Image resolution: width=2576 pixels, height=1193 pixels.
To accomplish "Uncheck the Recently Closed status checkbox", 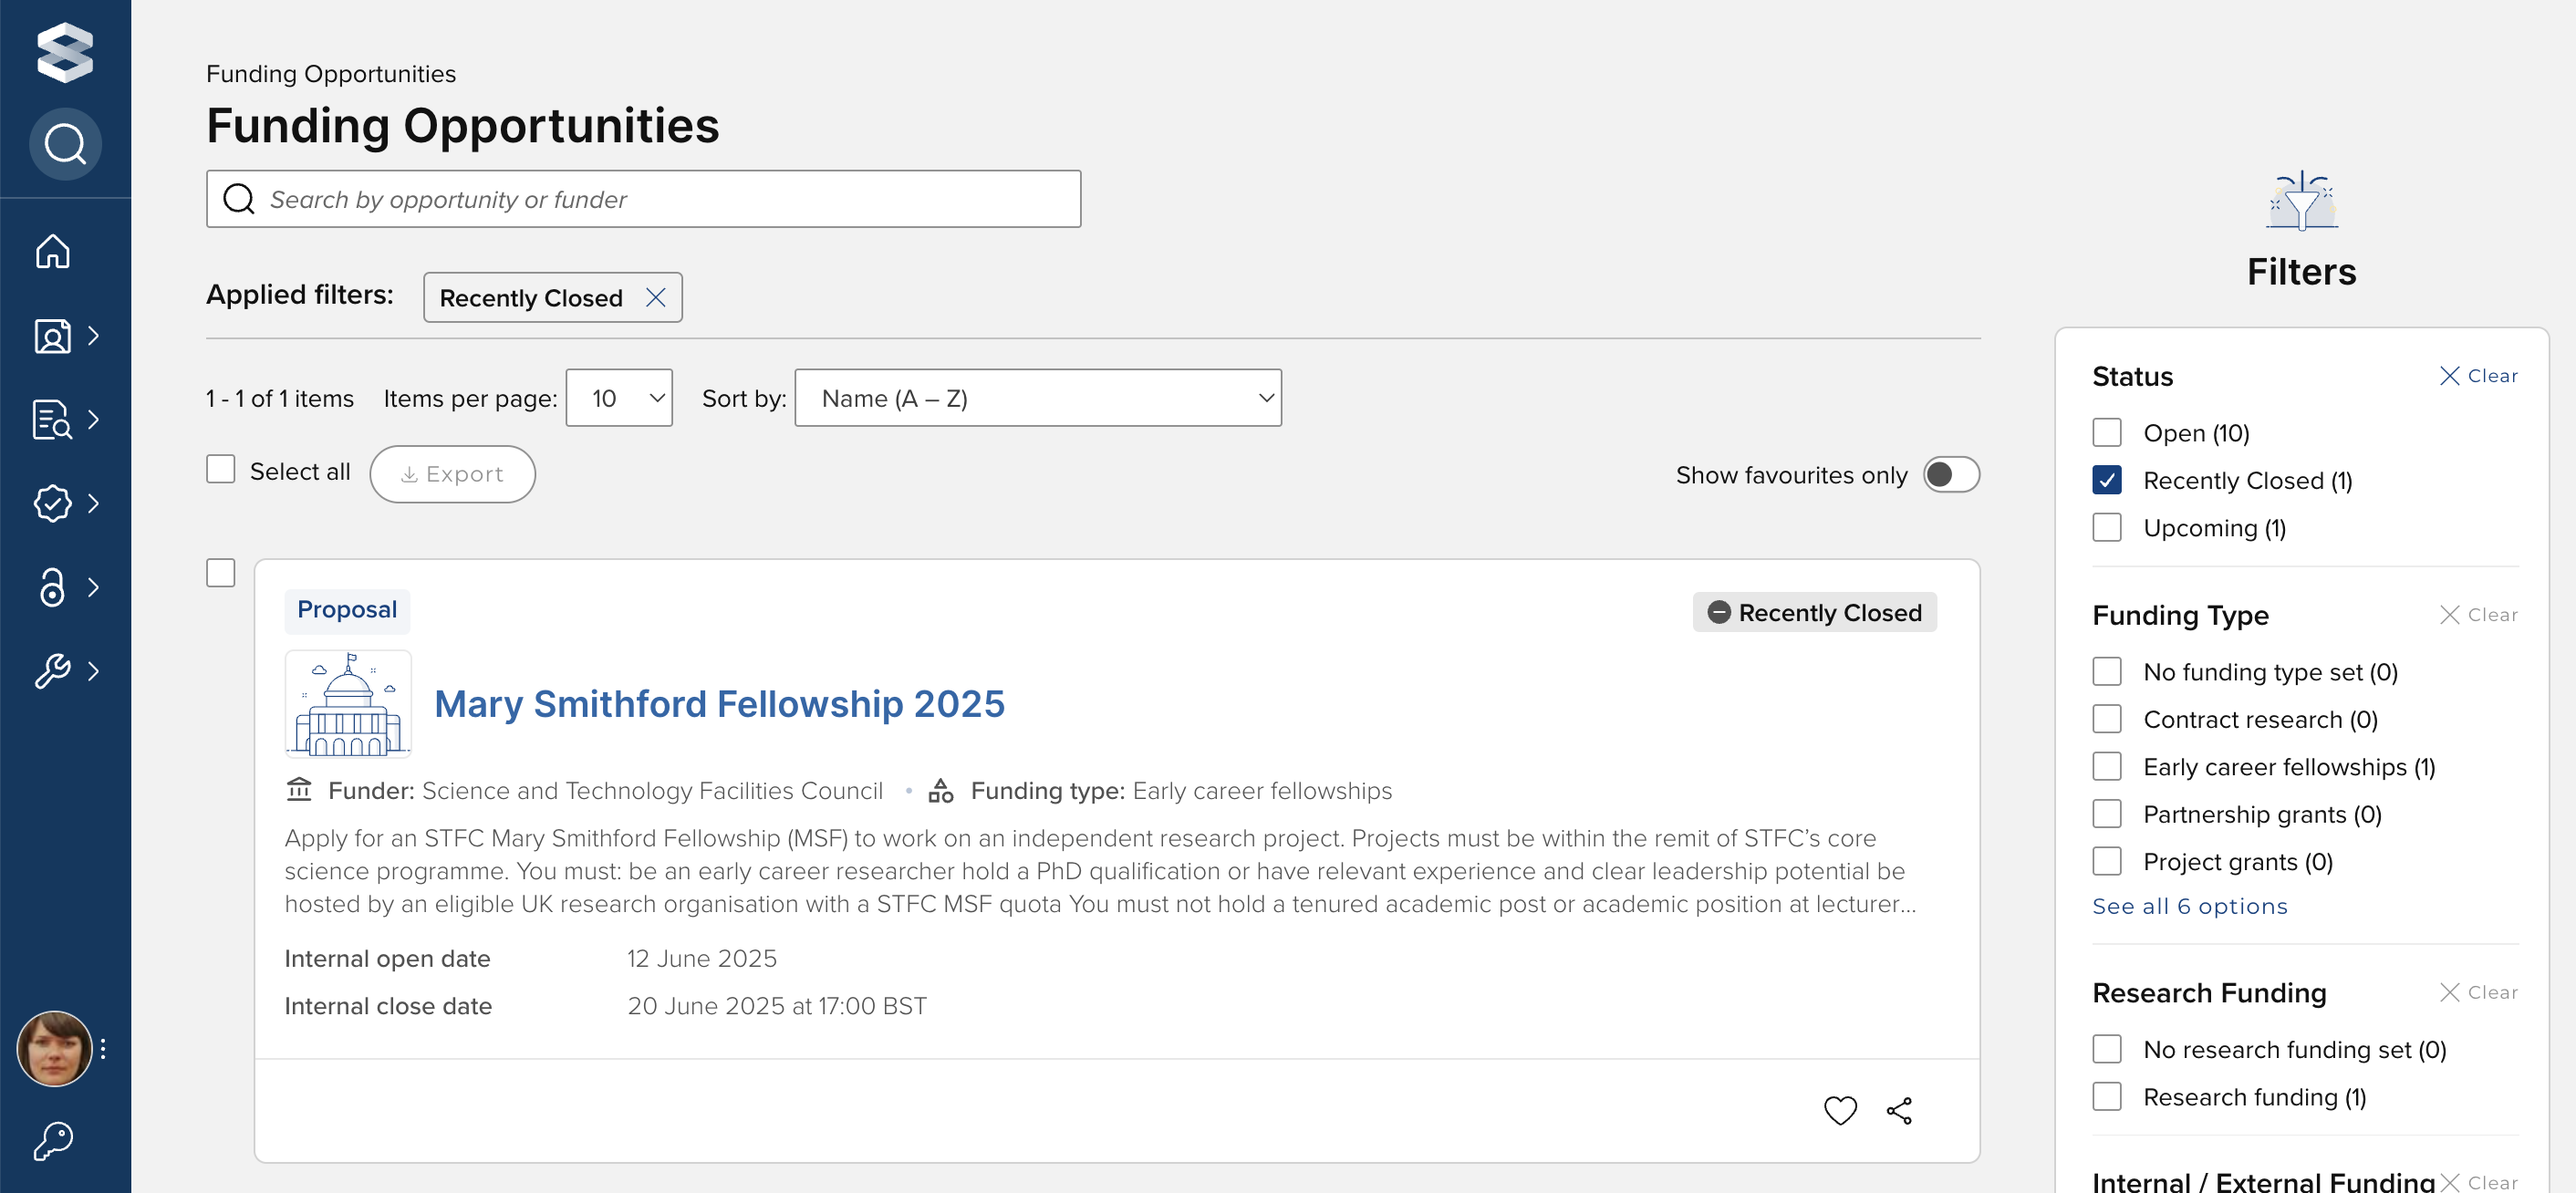I will (2106, 481).
